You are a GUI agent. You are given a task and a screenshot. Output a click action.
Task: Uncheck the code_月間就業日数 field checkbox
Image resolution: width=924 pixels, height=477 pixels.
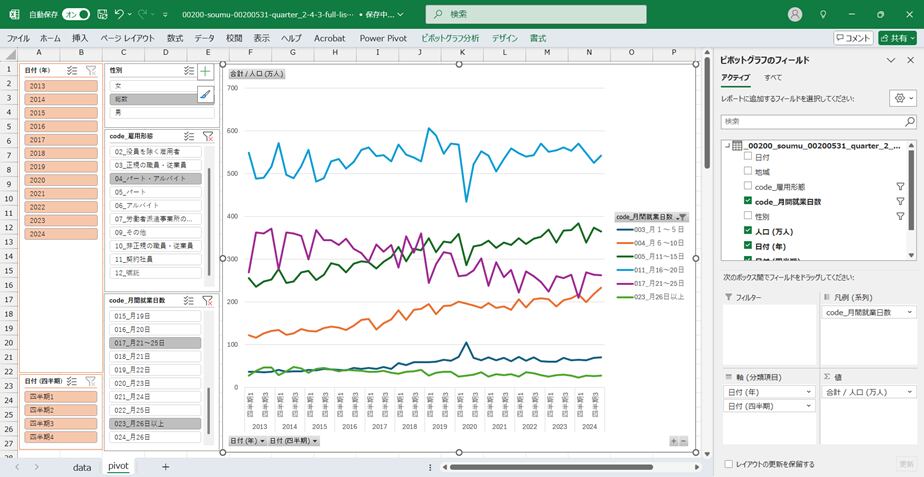[x=748, y=201]
